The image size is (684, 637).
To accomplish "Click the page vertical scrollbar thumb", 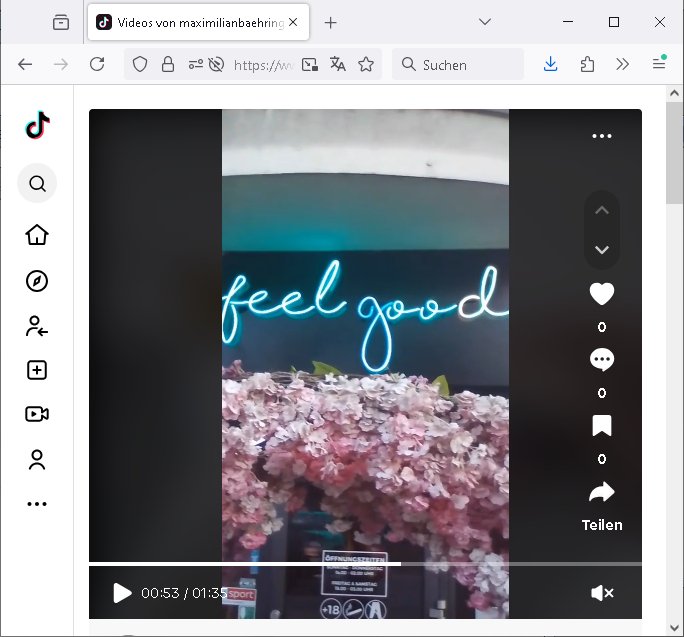I will [x=674, y=153].
